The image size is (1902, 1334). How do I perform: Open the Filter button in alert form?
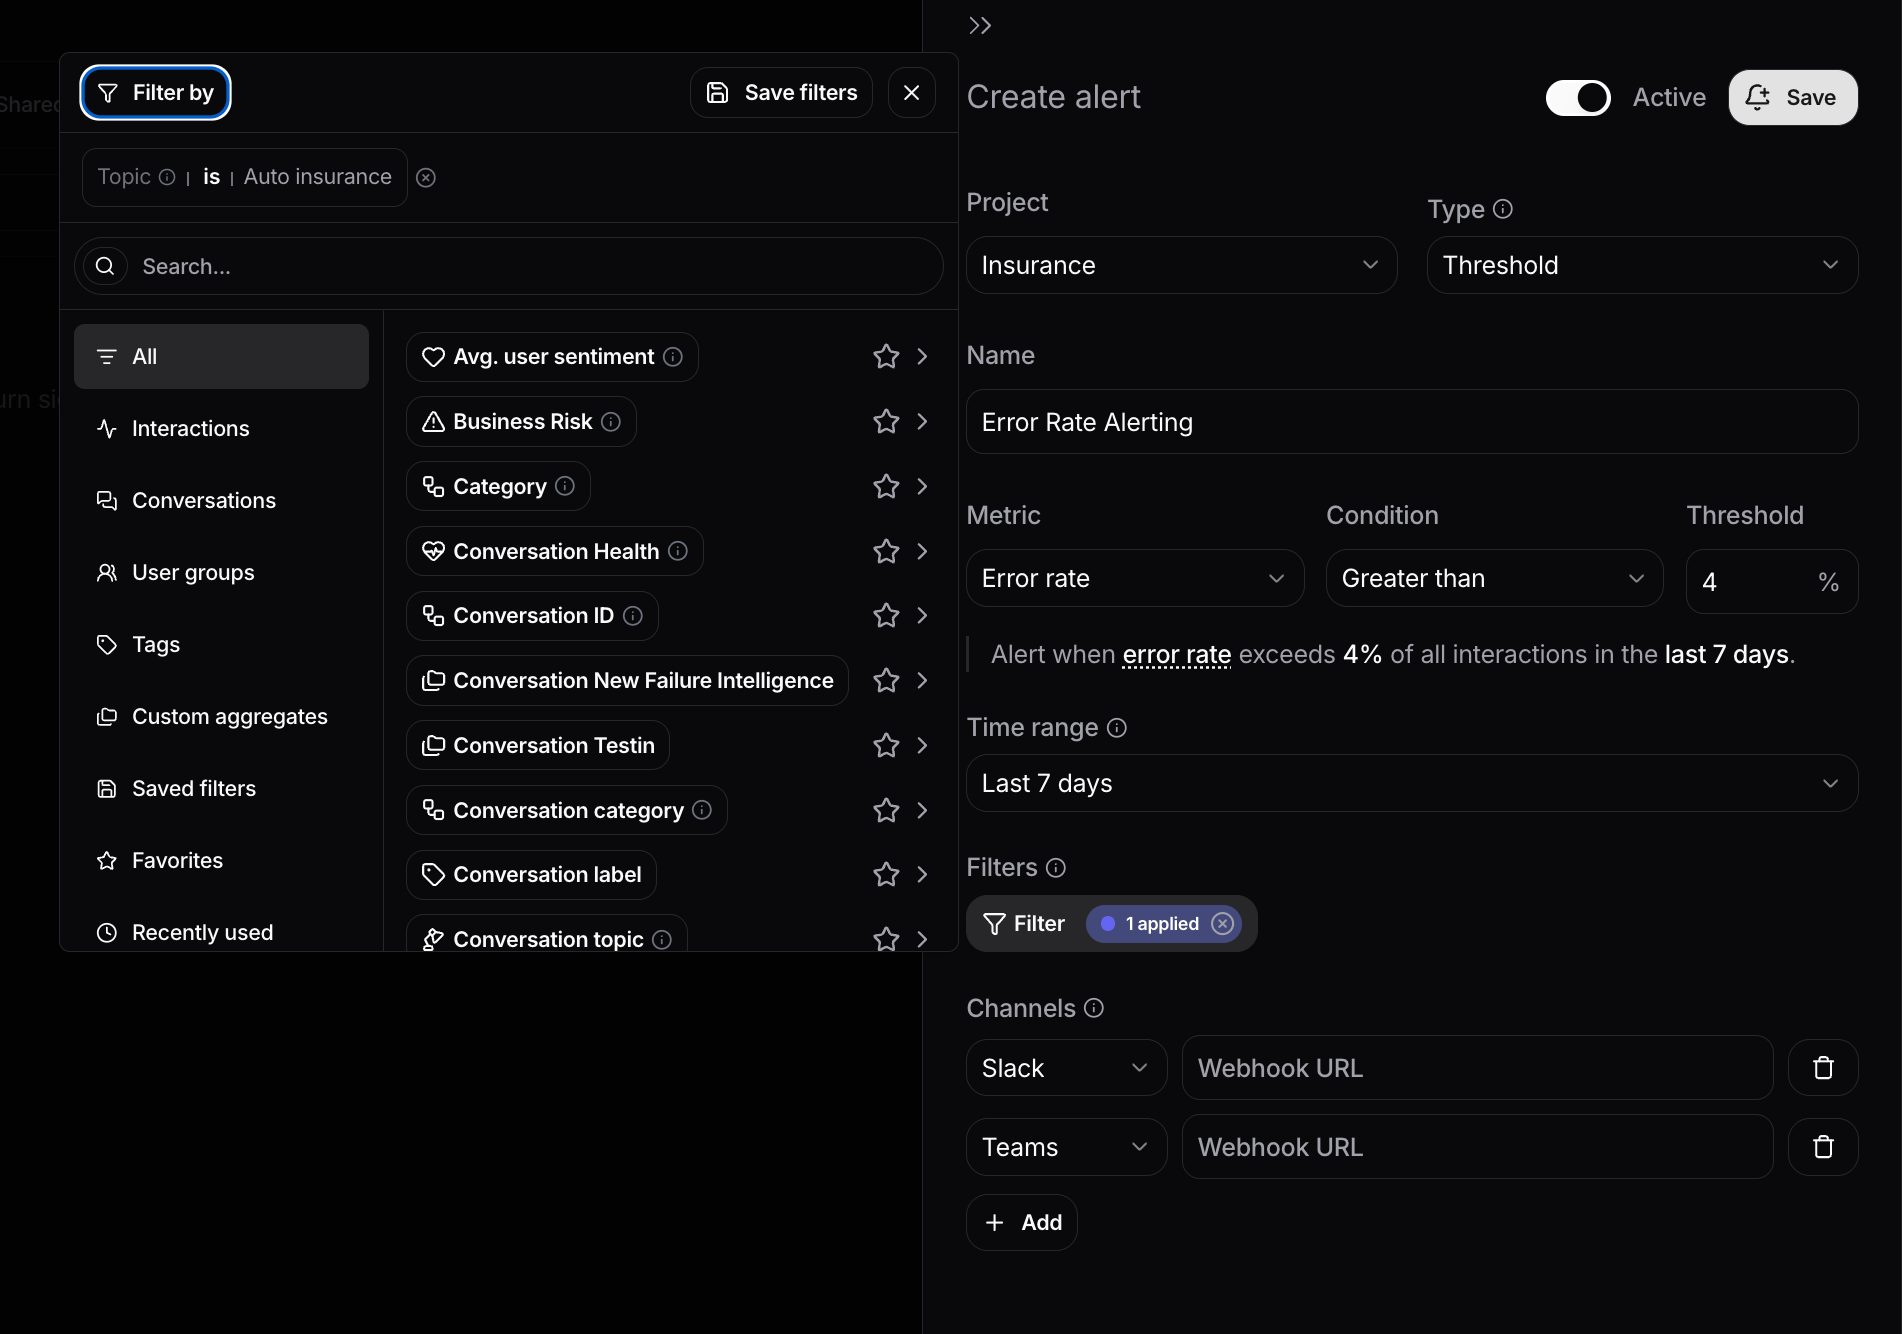[1025, 924]
